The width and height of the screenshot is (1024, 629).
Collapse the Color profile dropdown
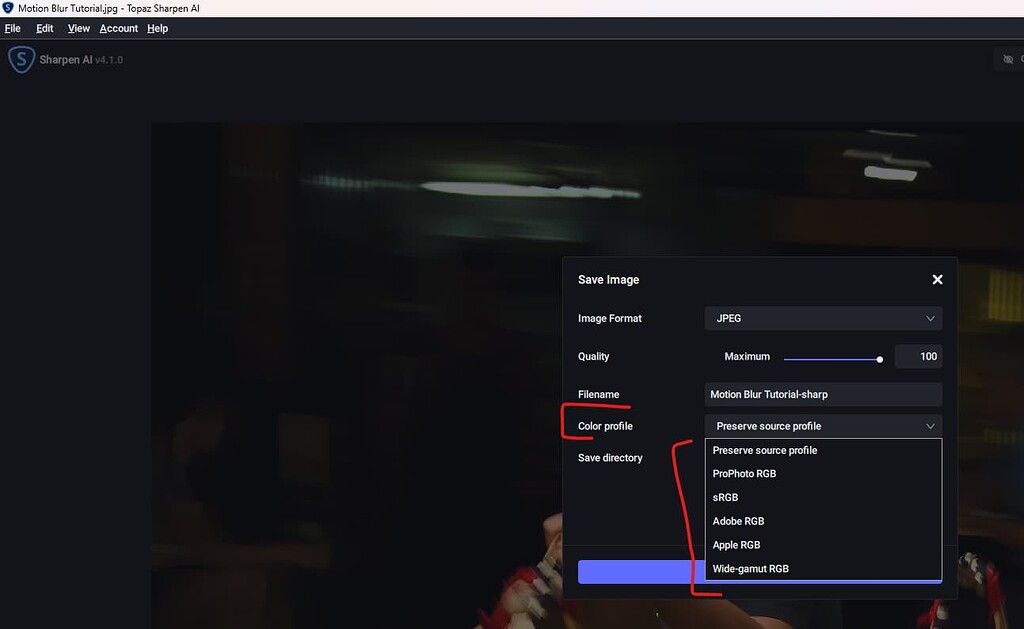click(x=822, y=425)
